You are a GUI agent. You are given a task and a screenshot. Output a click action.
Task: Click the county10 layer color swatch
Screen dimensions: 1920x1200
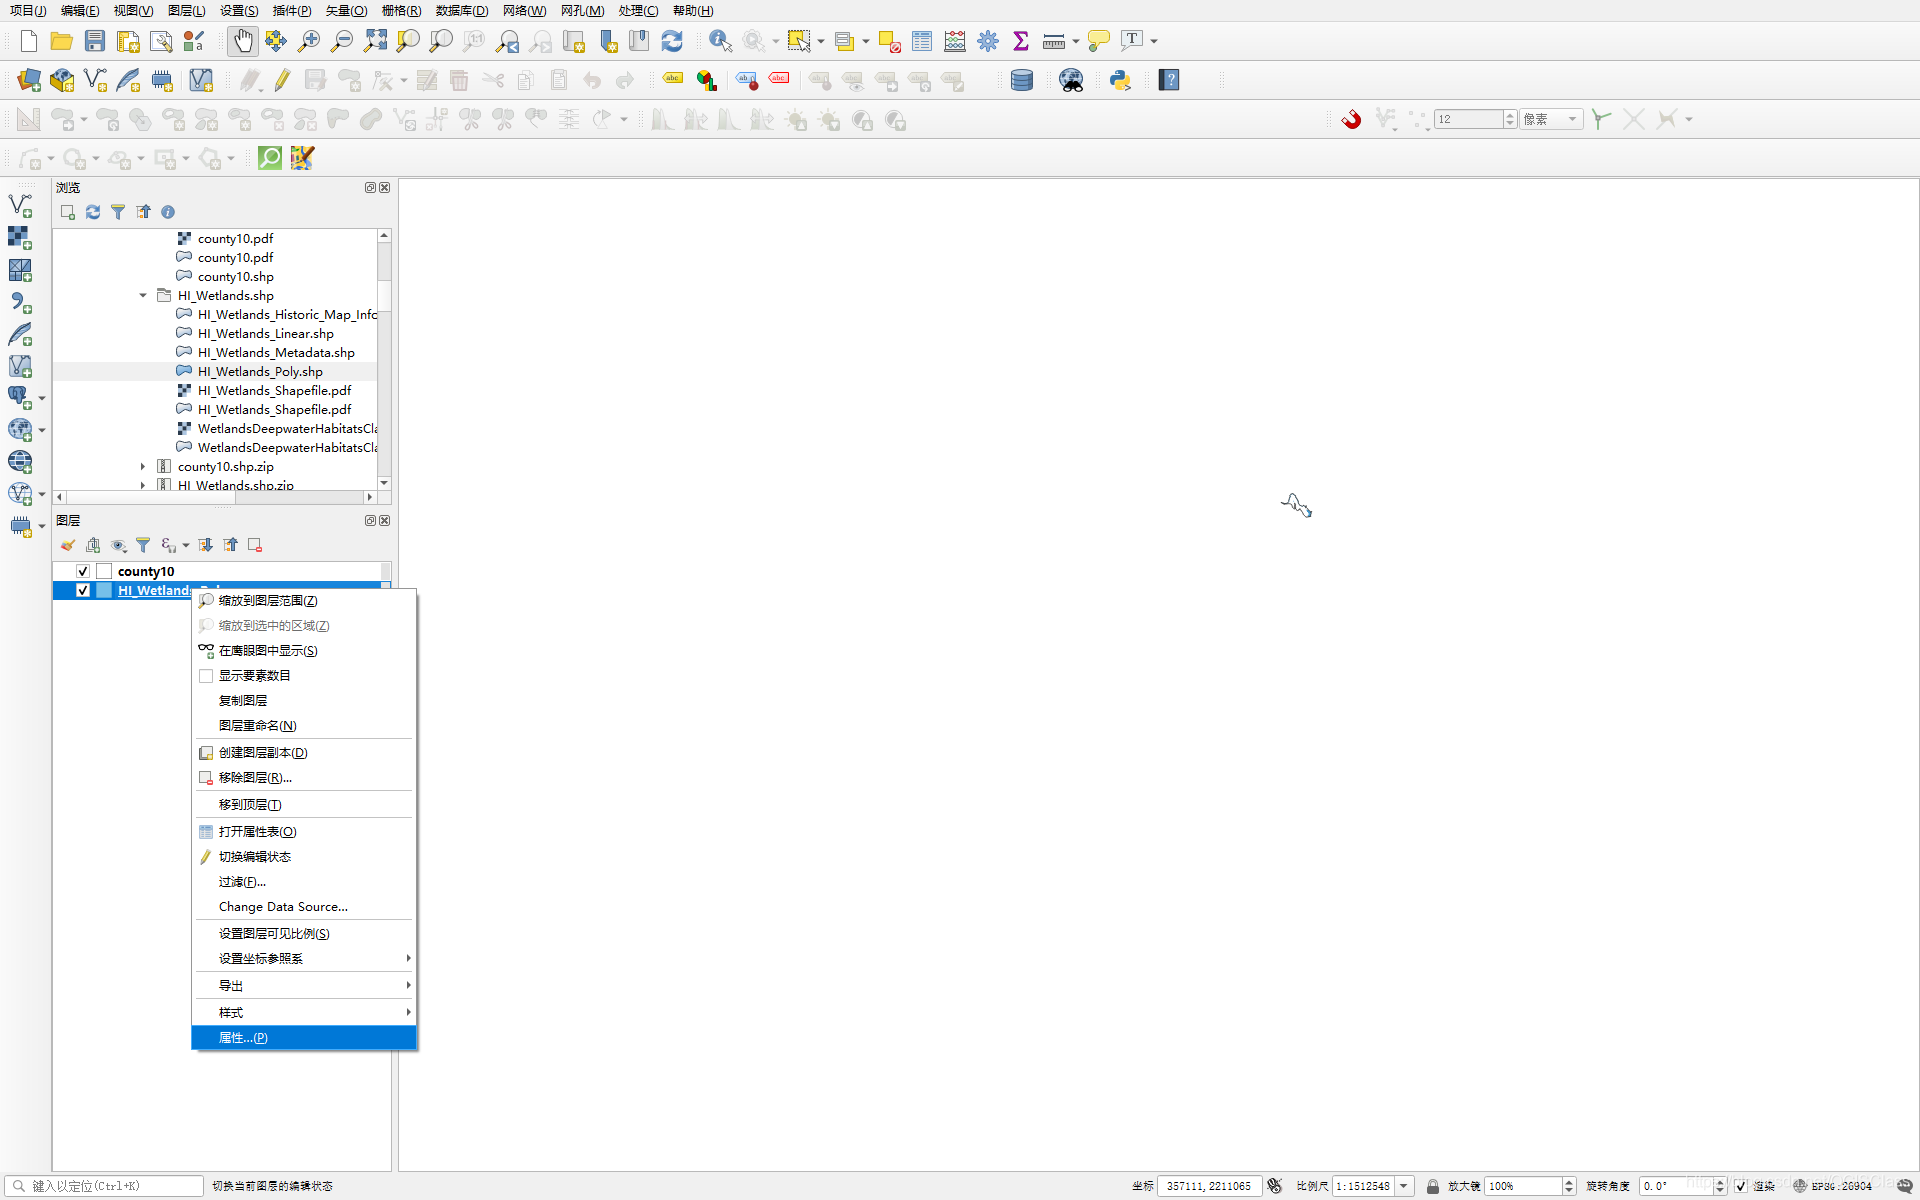[104, 571]
